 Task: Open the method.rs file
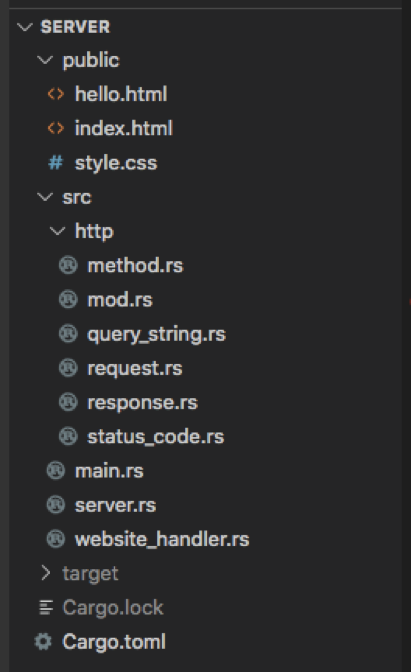[135, 265]
